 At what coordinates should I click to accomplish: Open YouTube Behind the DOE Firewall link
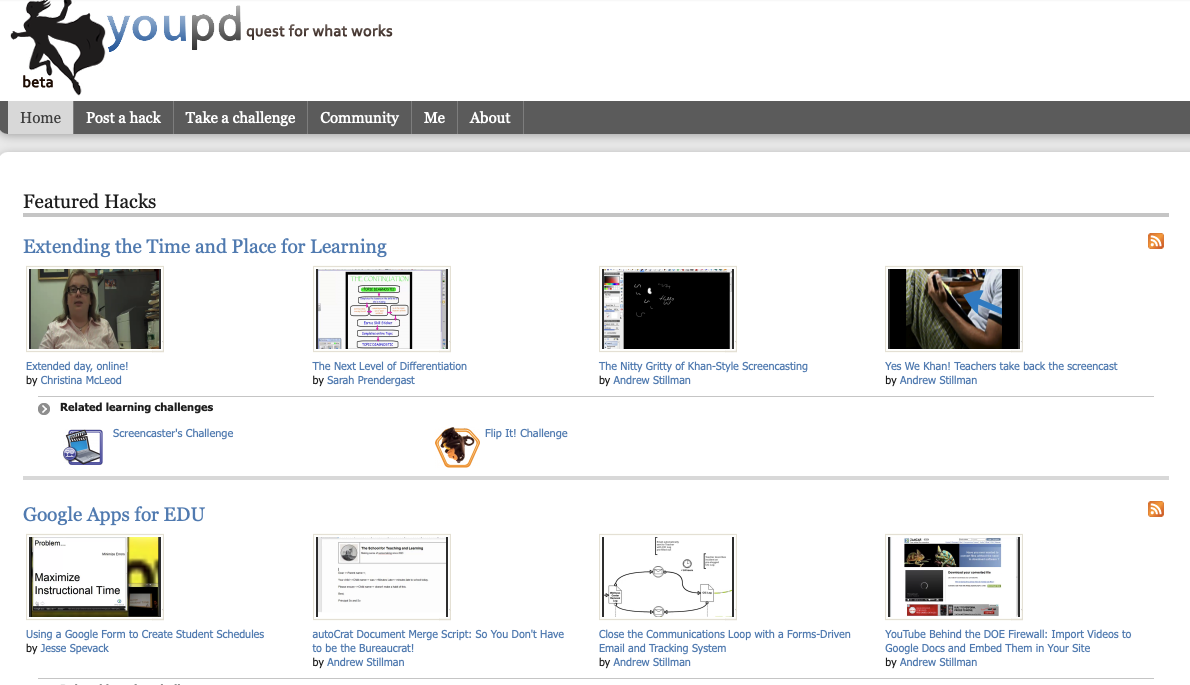click(x=1008, y=641)
